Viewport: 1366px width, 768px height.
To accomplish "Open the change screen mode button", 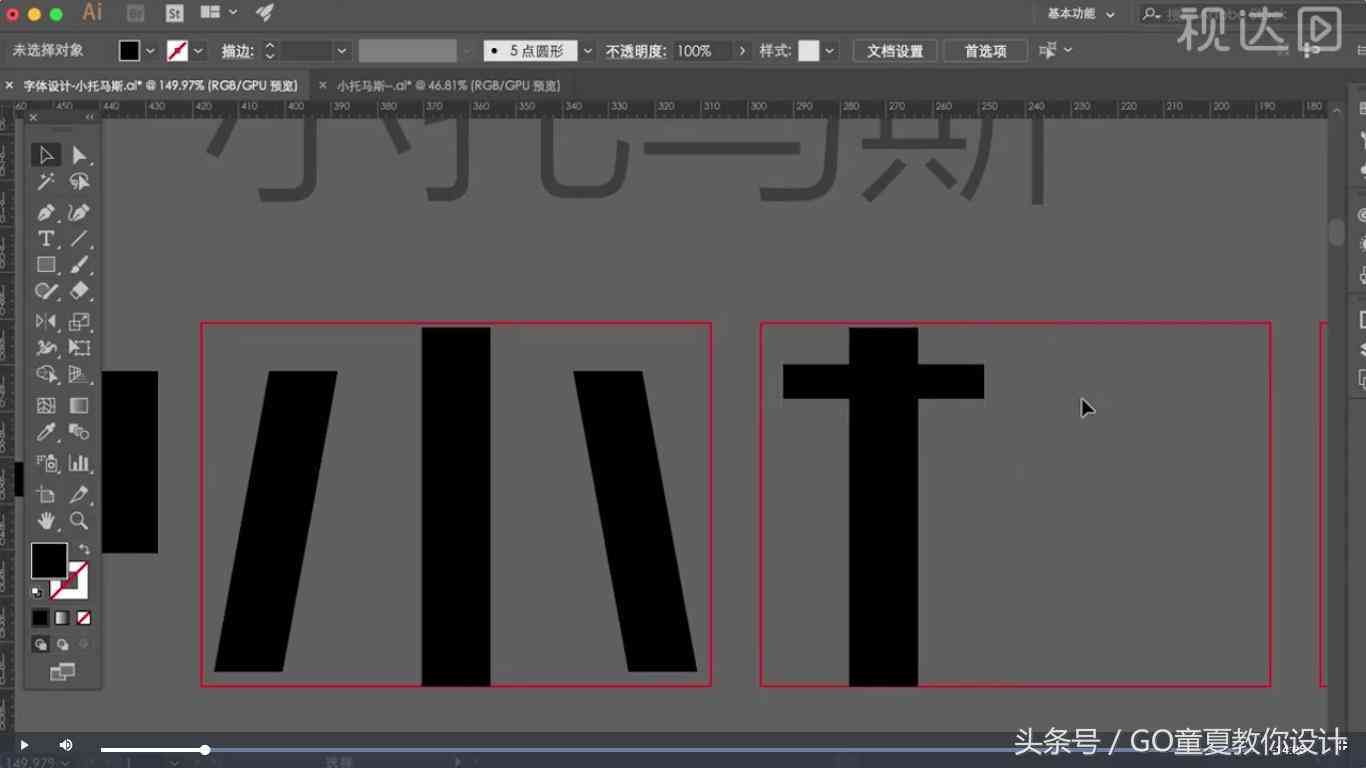I will coord(62,672).
